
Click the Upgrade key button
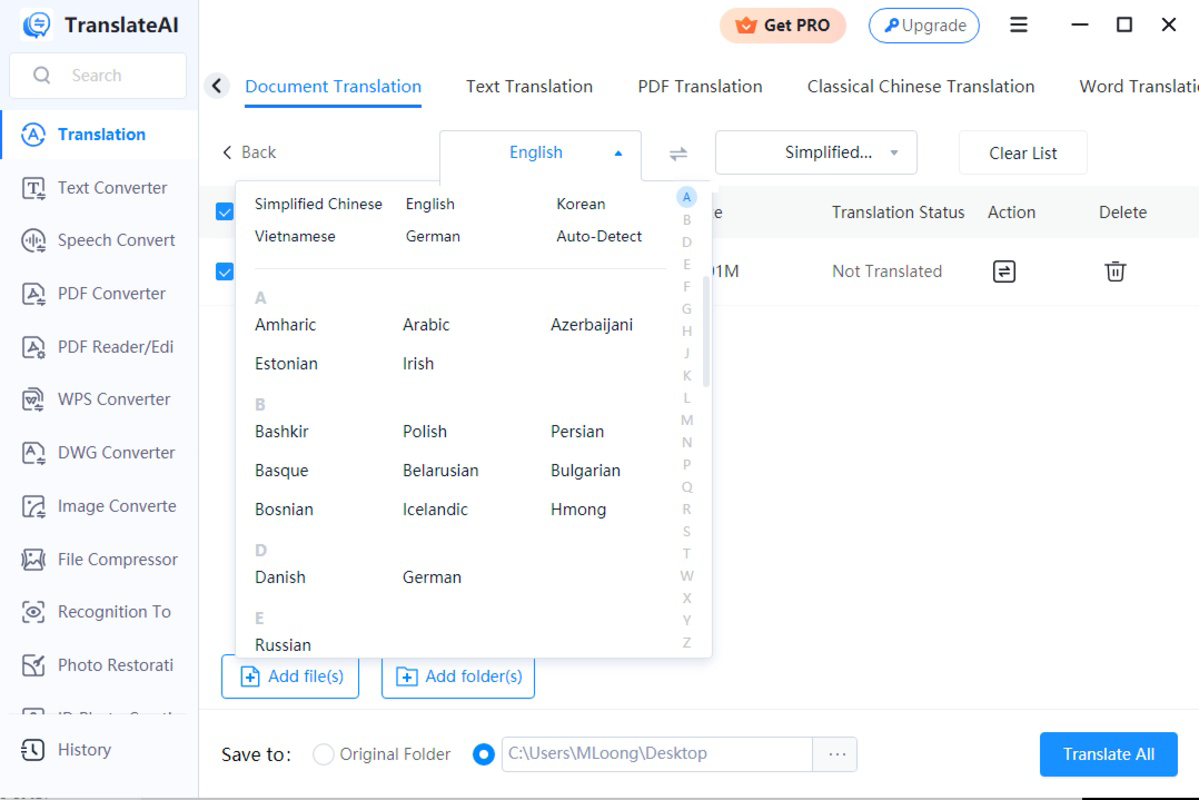point(924,25)
